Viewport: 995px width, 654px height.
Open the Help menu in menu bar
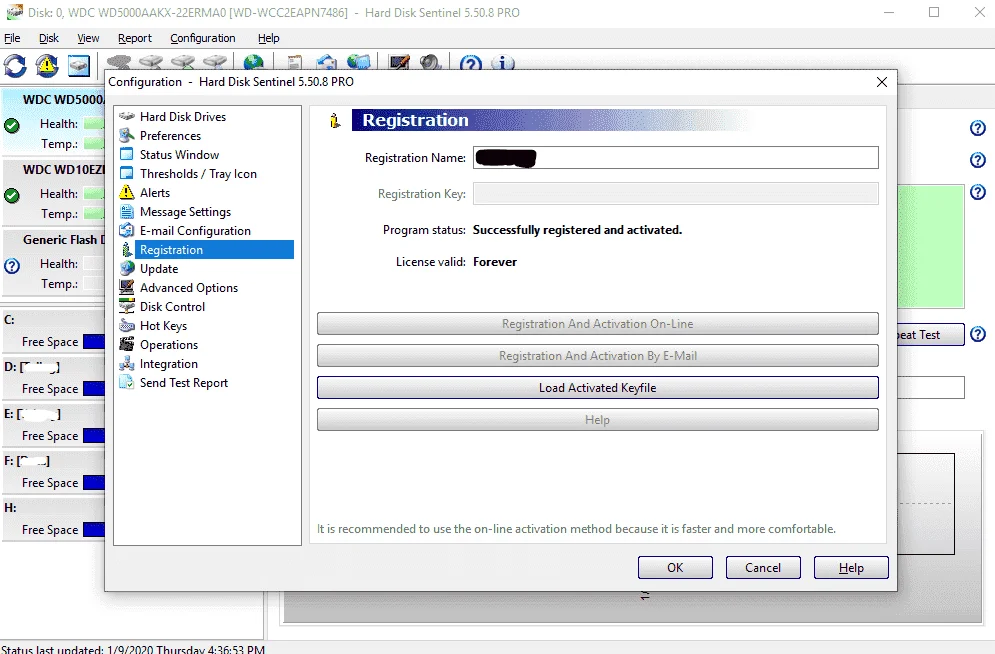point(268,38)
